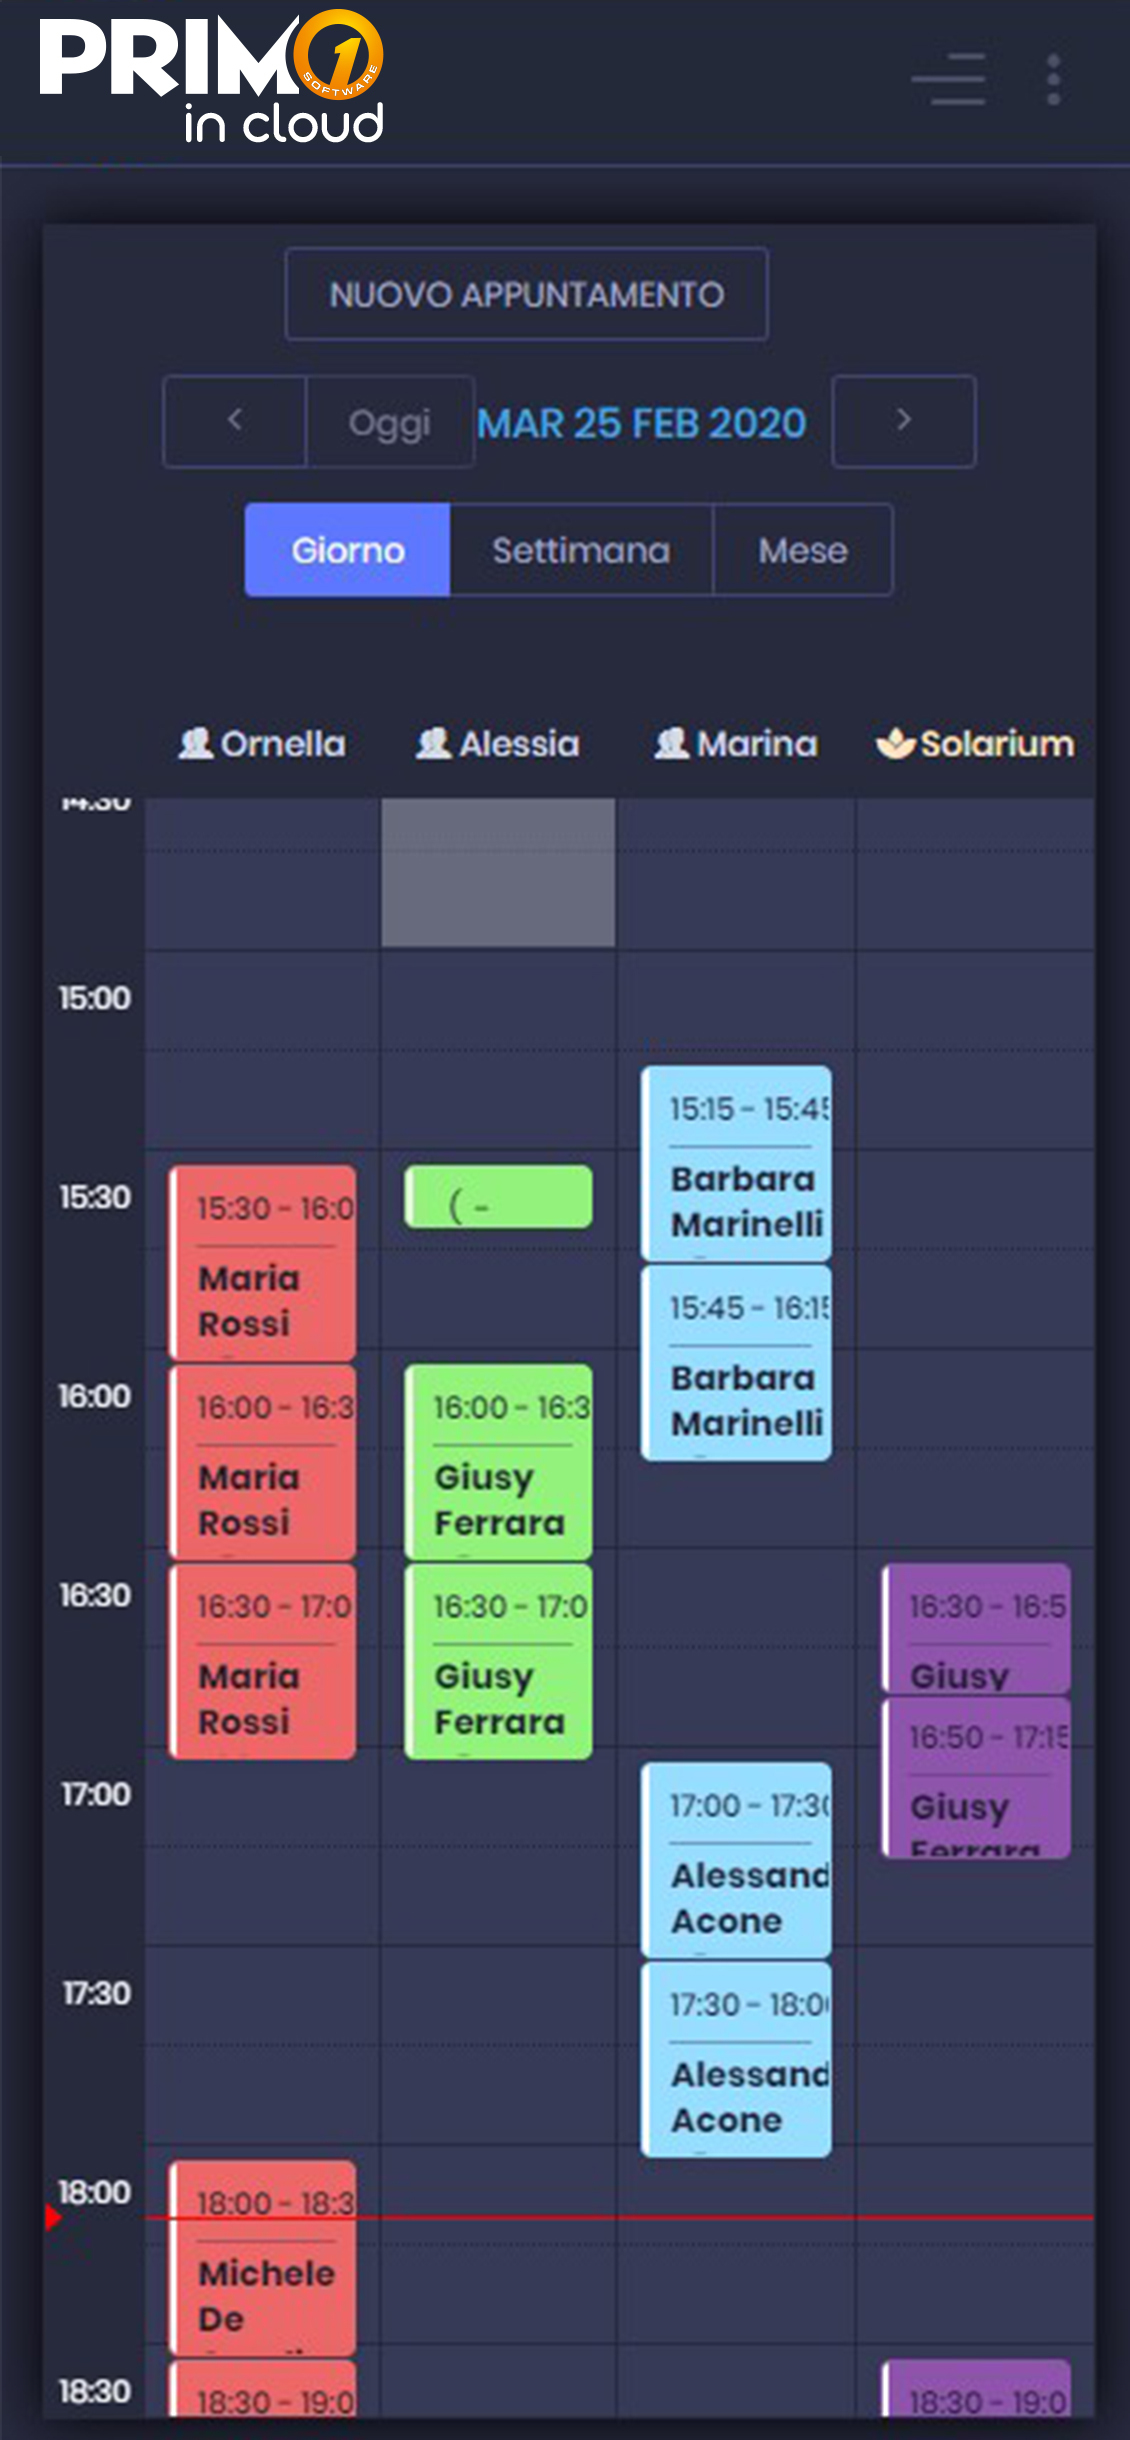Open Maria Rossi 15:30 red appointment
This screenshot has width=1130, height=2440.
coord(262,1263)
